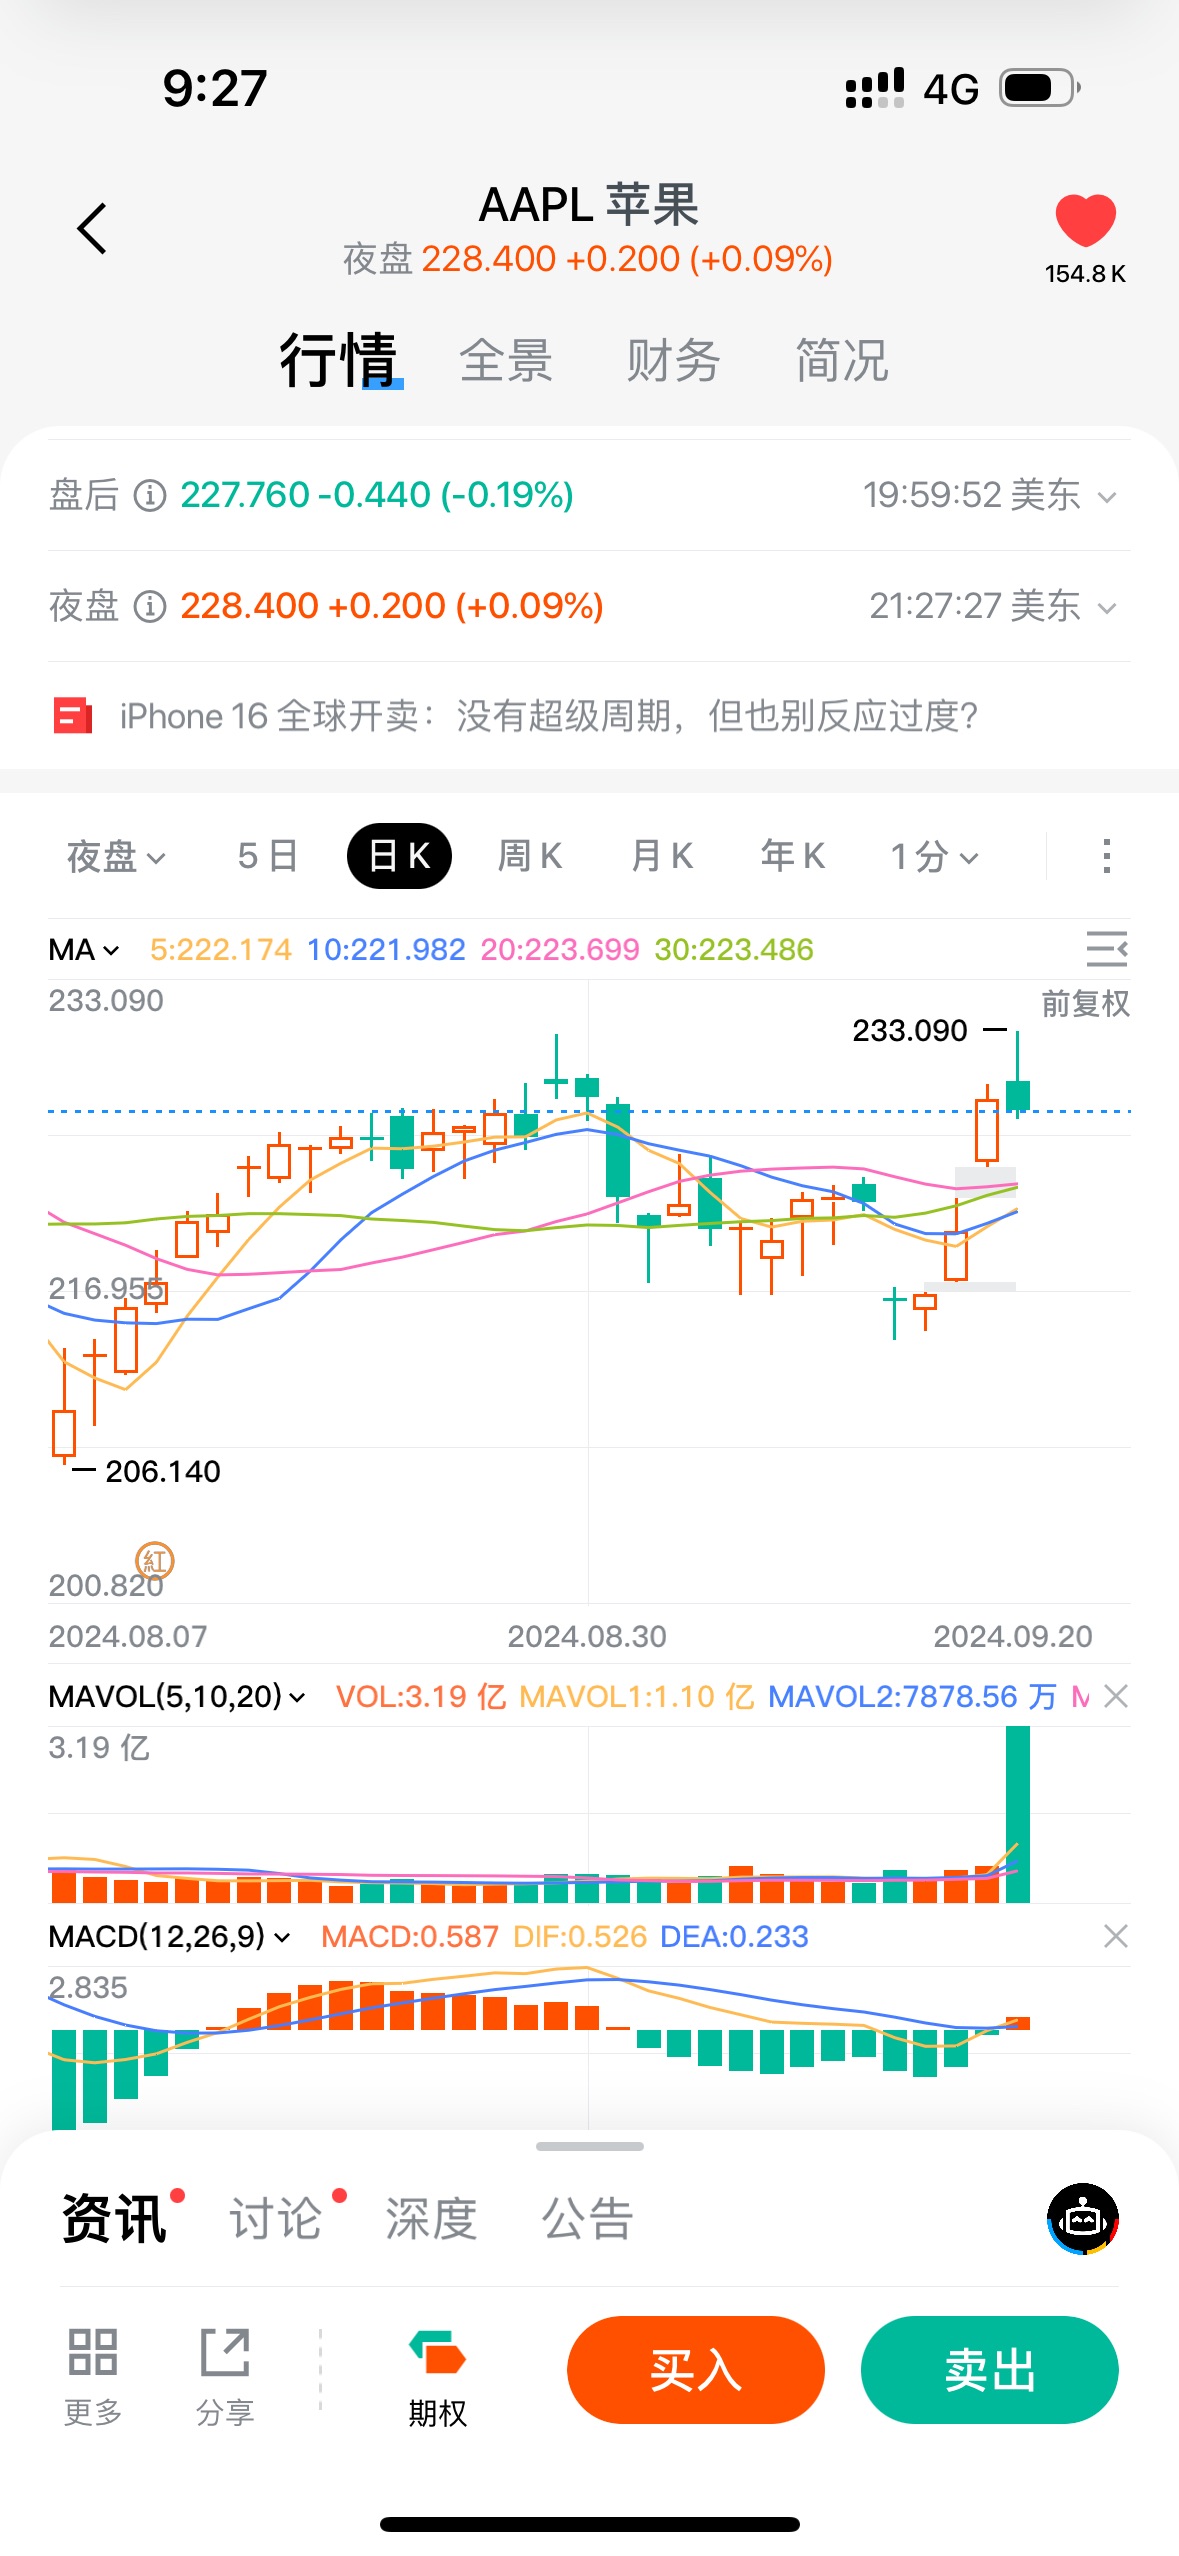Switch to the 财务 tab
The image size is (1179, 2556).
coord(673,360)
